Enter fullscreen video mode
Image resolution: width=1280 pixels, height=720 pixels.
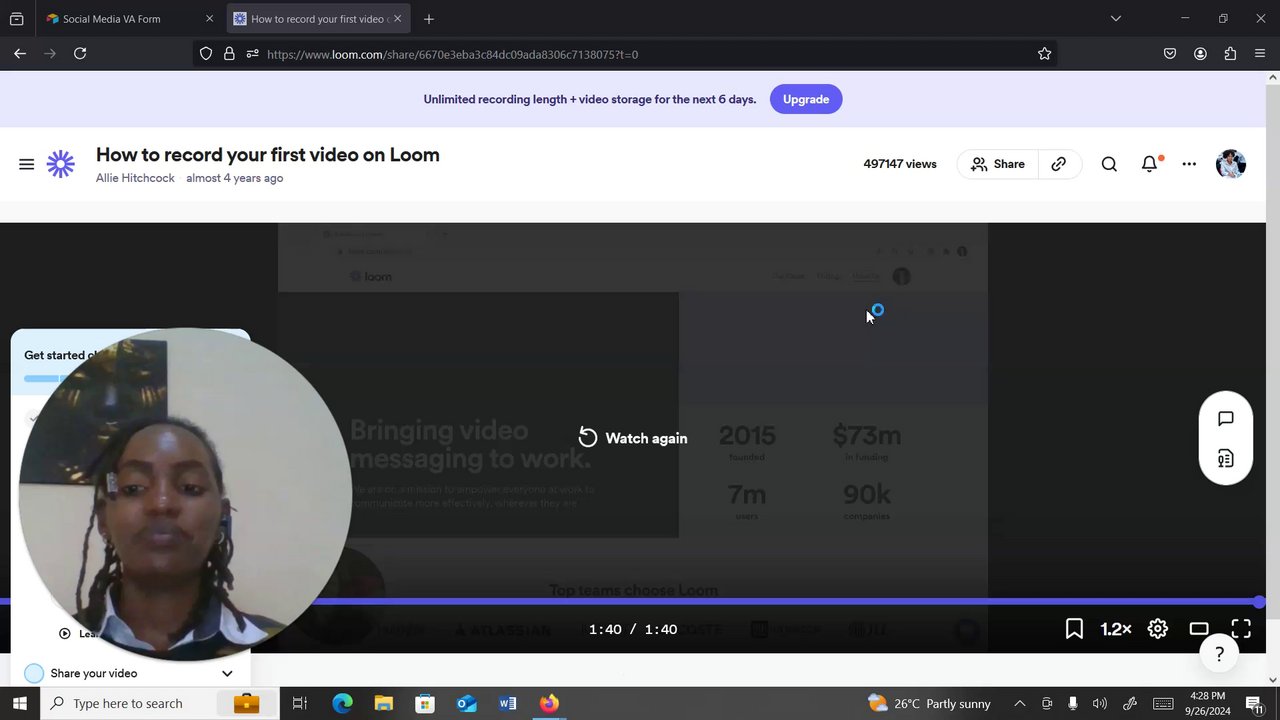coord(1241,629)
